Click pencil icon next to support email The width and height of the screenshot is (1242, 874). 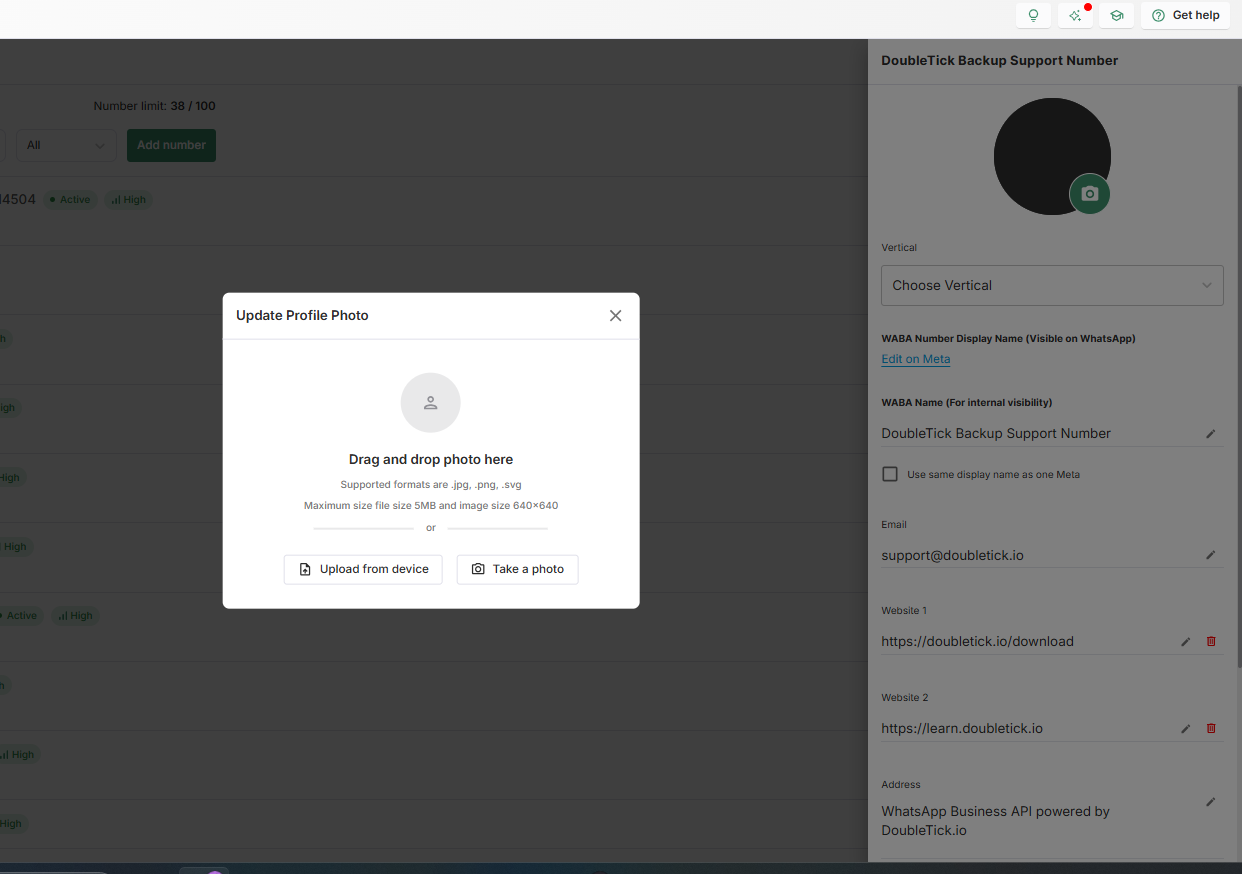[x=1210, y=555]
